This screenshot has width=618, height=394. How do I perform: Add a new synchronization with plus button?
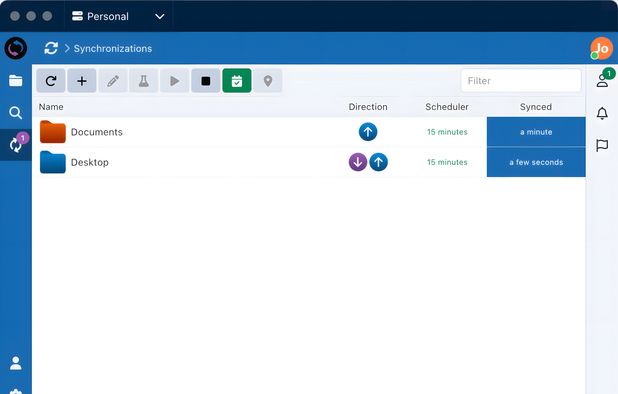(82, 81)
